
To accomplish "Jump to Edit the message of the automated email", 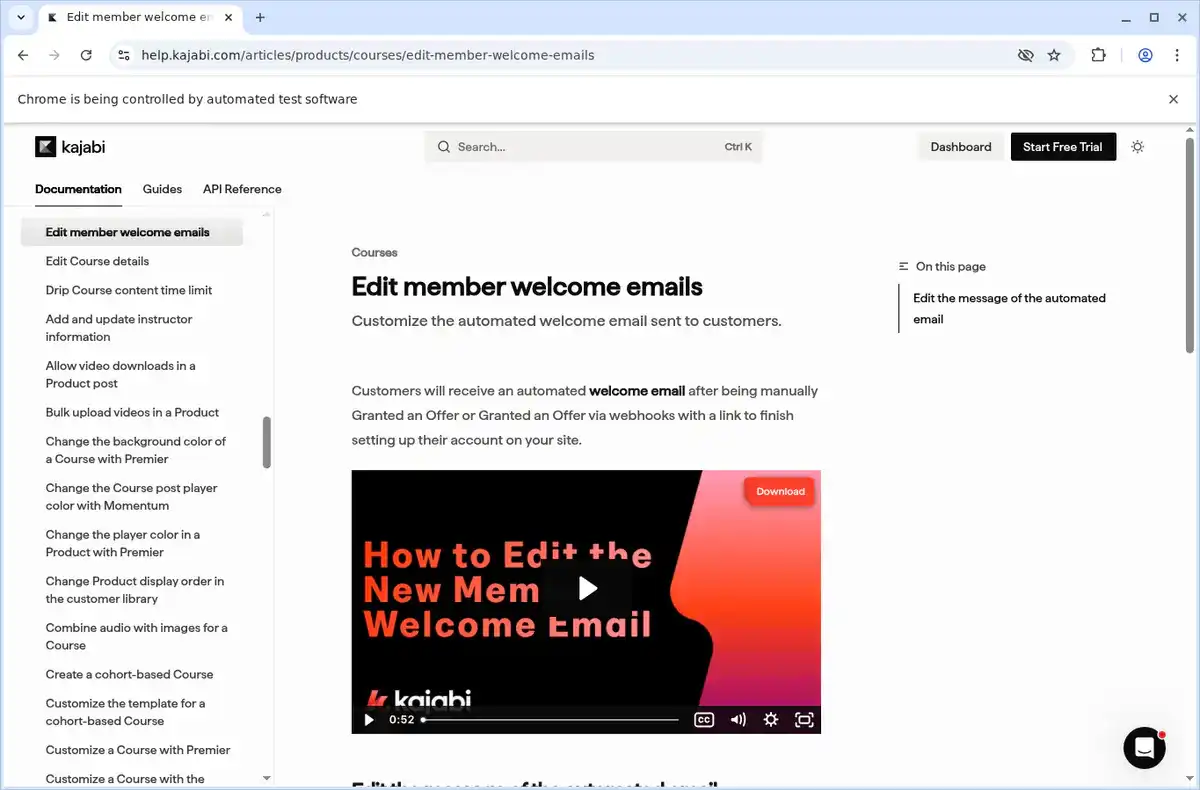I will (x=1009, y=308).
